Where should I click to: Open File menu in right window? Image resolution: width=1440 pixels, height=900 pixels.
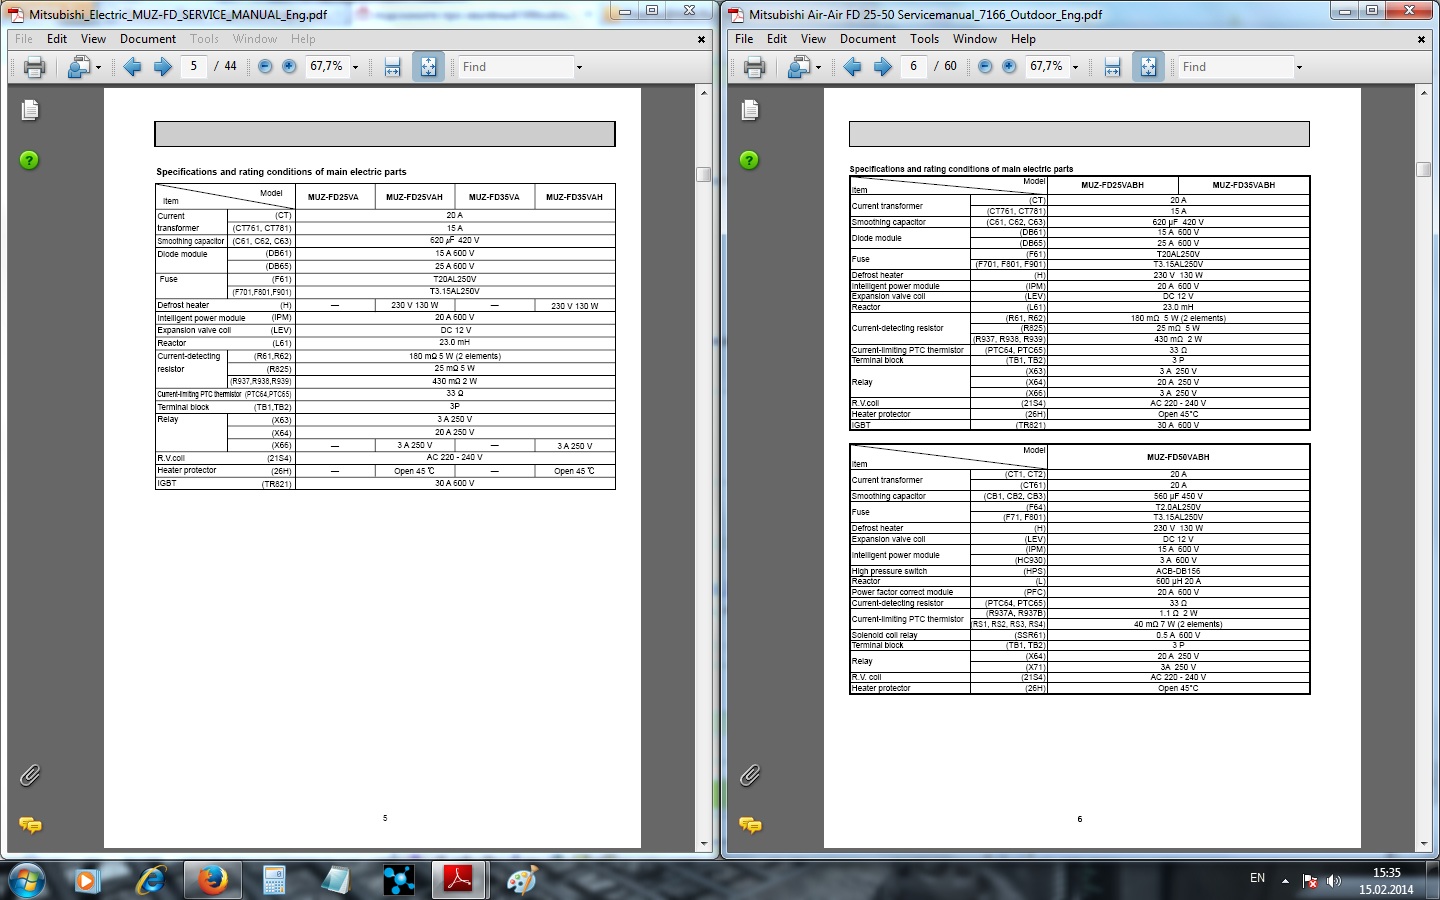pyautogui.click(x=744, y=39)
